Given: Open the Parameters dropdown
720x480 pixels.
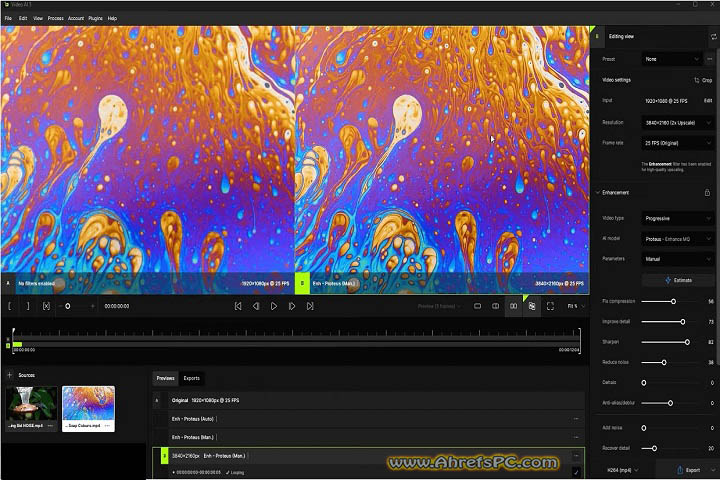Looking at the screenshot, I should [x=677, y=259].
